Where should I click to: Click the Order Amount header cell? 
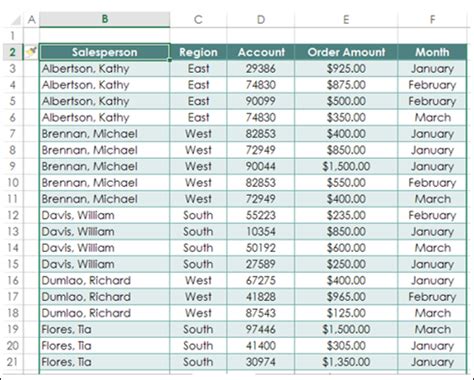(x=346, y=52)
